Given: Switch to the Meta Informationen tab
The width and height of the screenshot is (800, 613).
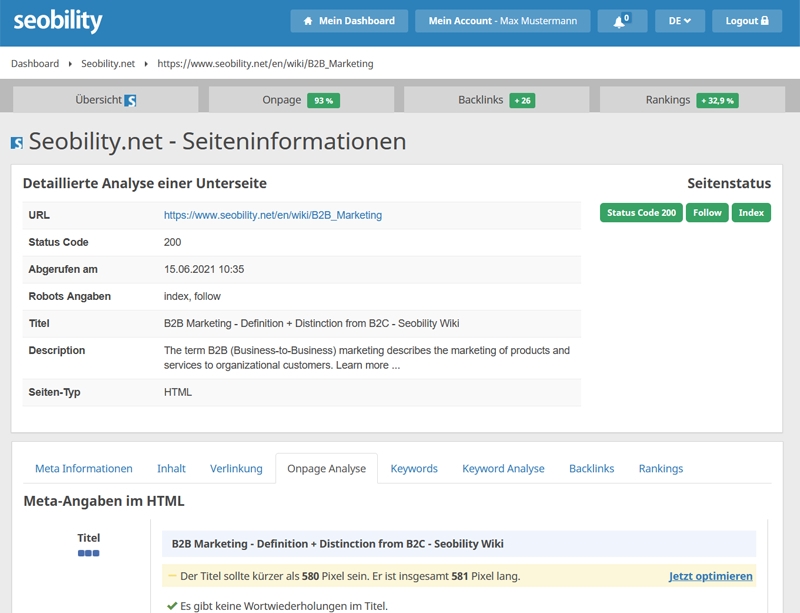Looking at the screenshot, I should [x=84, y=468].
